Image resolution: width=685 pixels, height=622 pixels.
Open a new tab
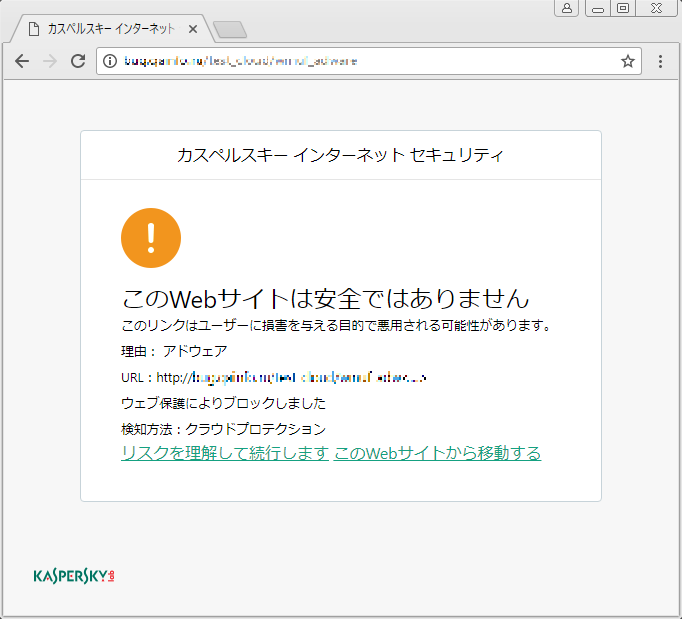tap(231, 30)
